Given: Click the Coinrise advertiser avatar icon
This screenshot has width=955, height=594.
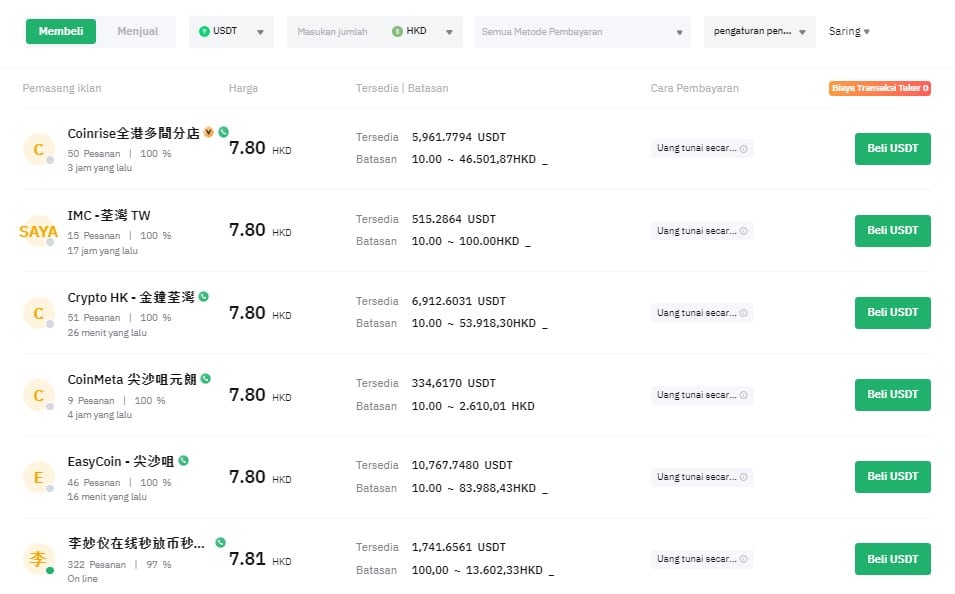Looking at the screenshot, I should tap(38, 149).
